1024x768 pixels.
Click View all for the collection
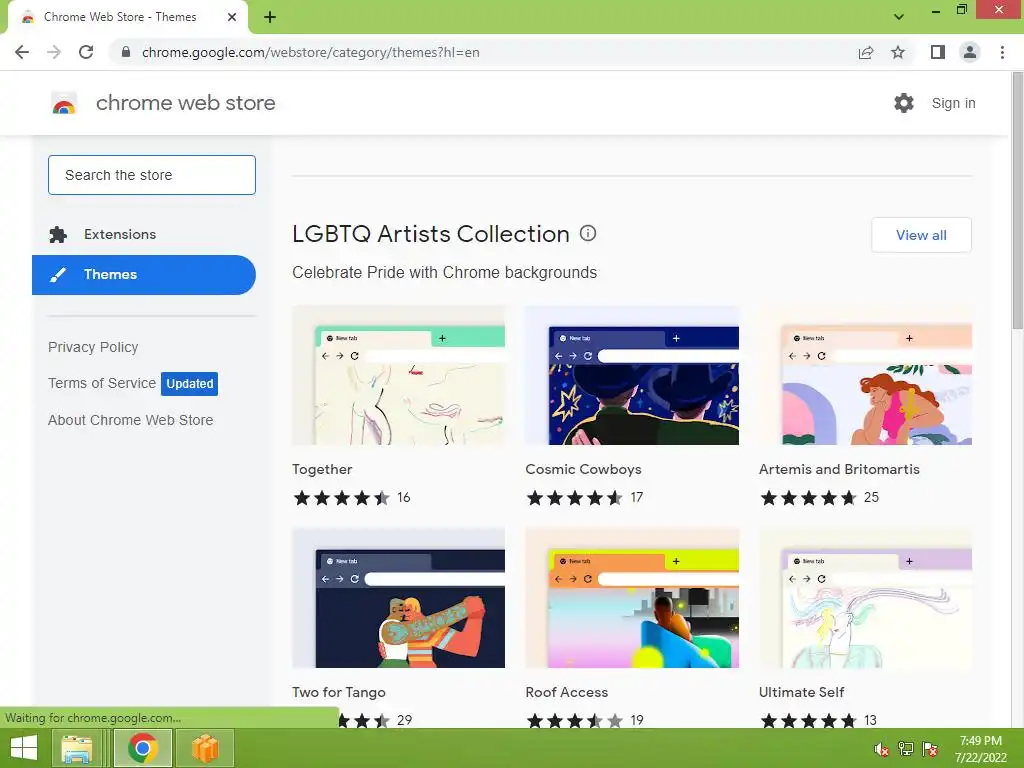(x=921, y=235)
